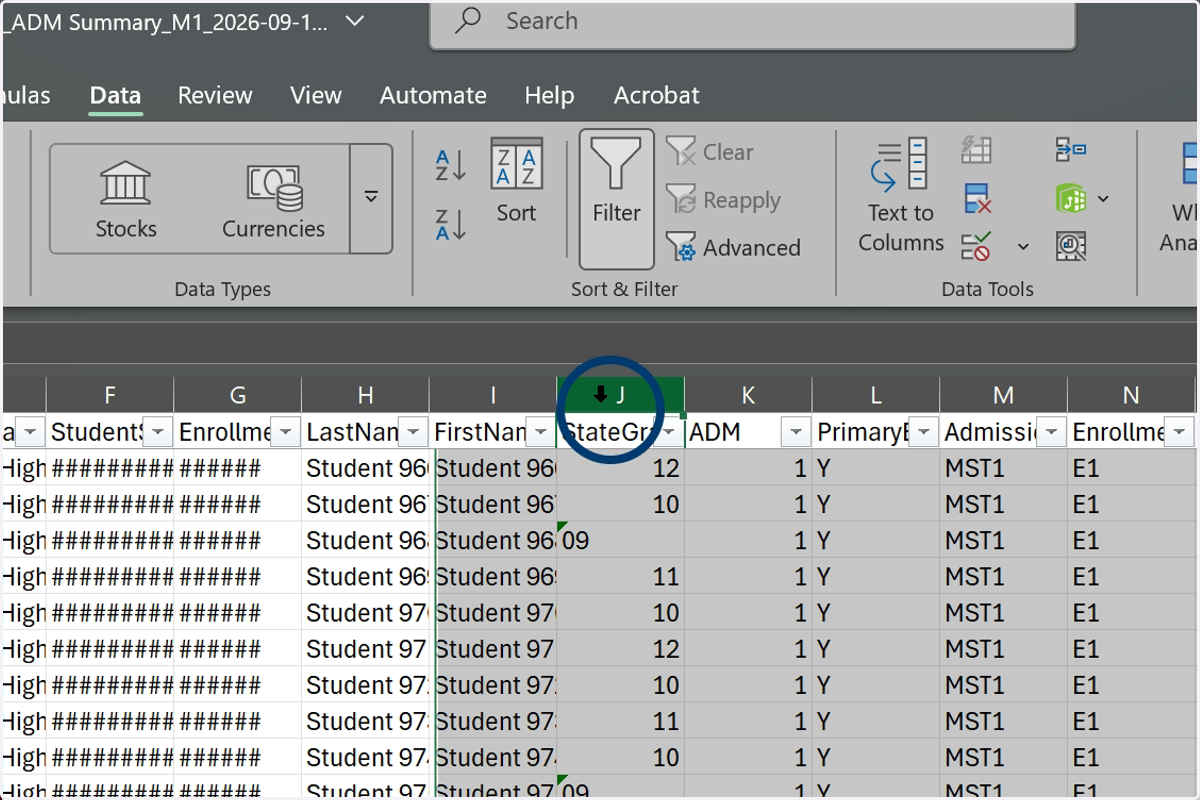Switch to the View tab
This screenshot has height=800, width=1200.
point(316,96)
